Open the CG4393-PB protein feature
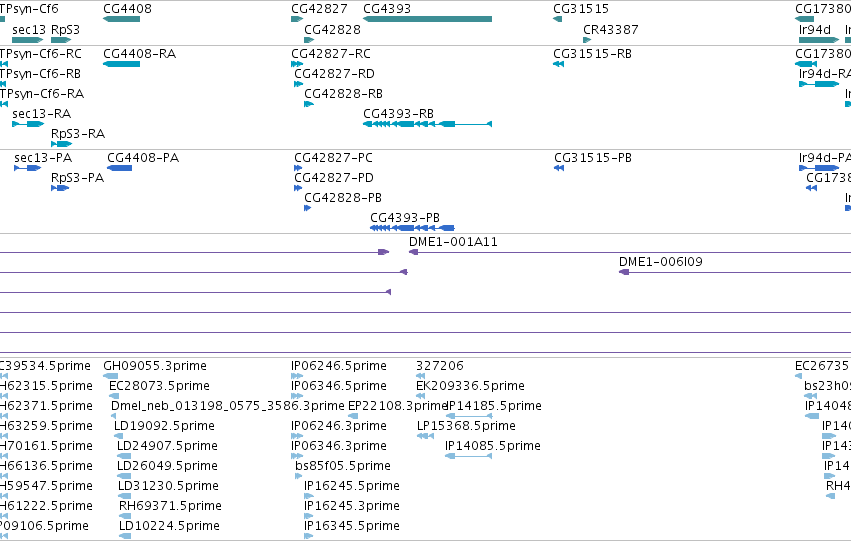Image resolution: width=851 pixels, height=541 pixels. coord(412,228)
